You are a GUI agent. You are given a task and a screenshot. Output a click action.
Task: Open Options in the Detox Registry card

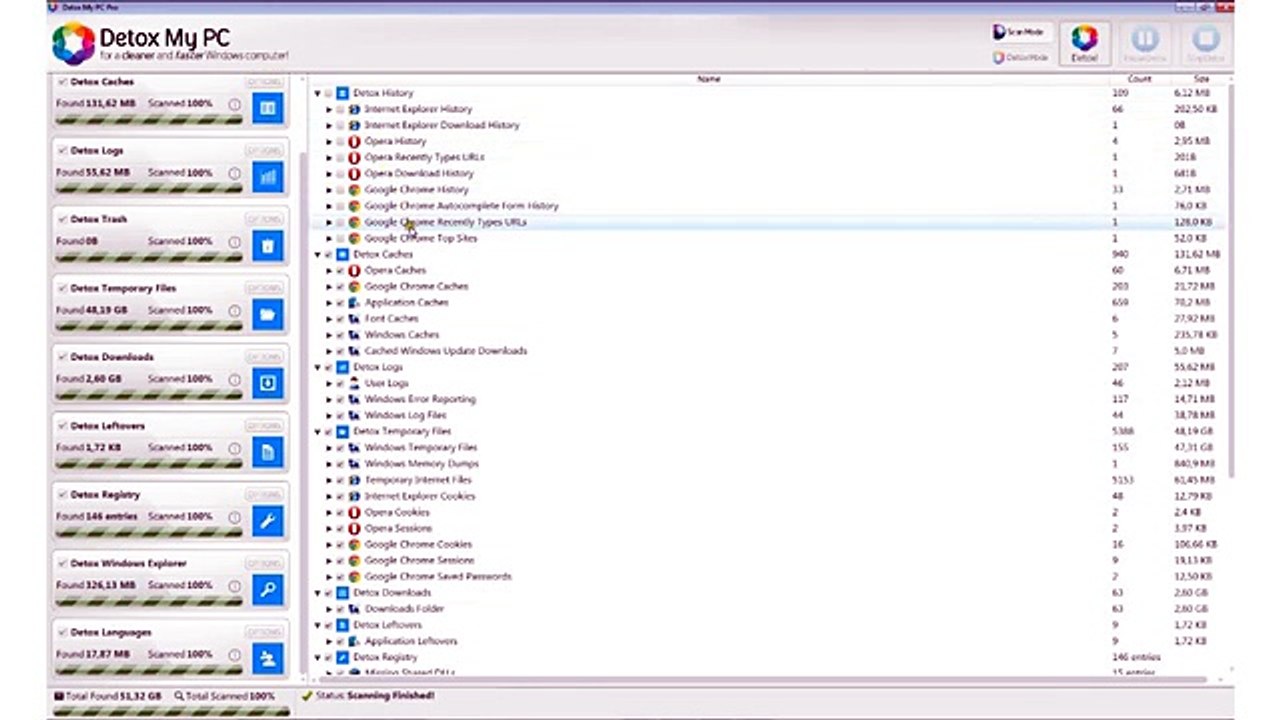pyautogui.click(x=264, y=495)
